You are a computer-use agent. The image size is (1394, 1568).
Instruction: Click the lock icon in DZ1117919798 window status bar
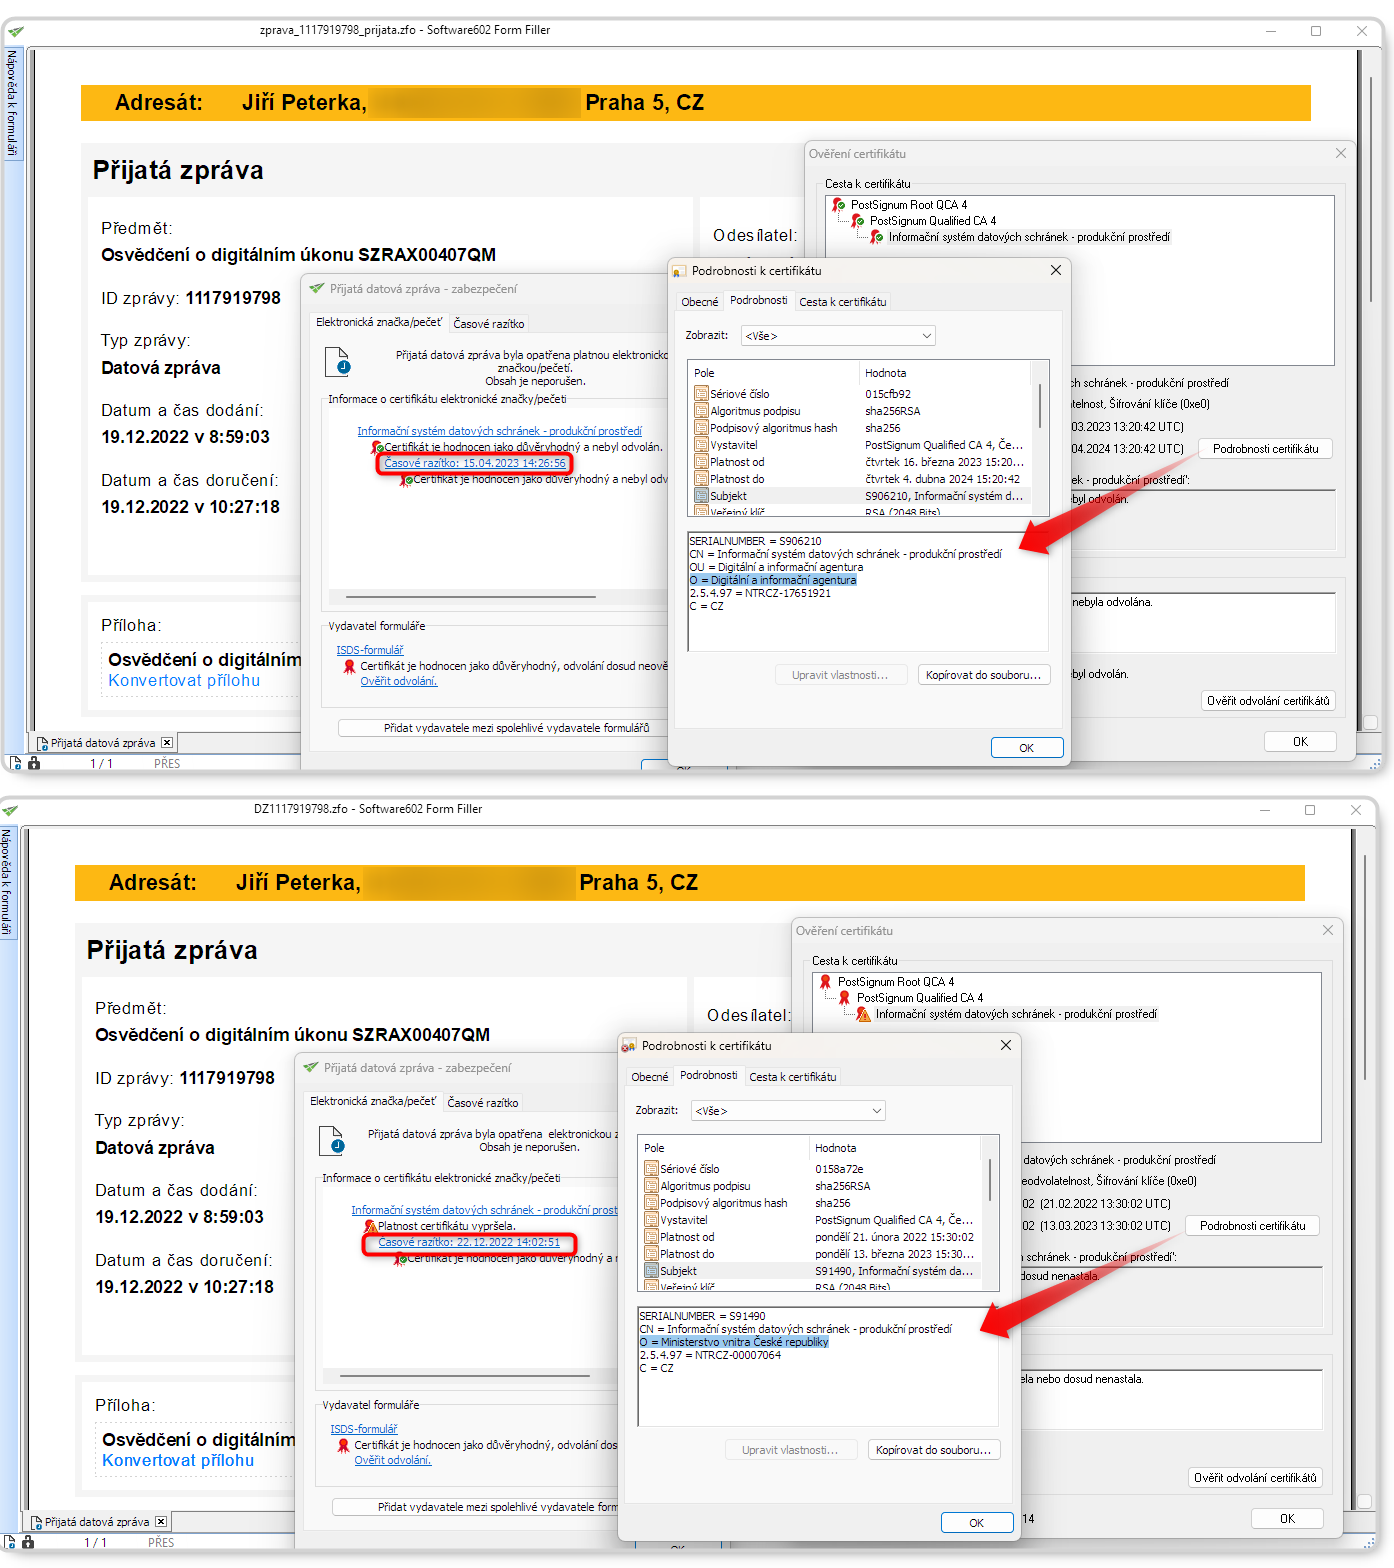tap(28, 1542)
